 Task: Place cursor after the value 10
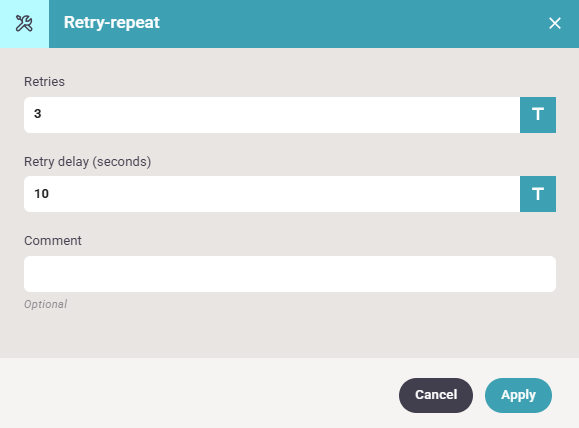49,194
